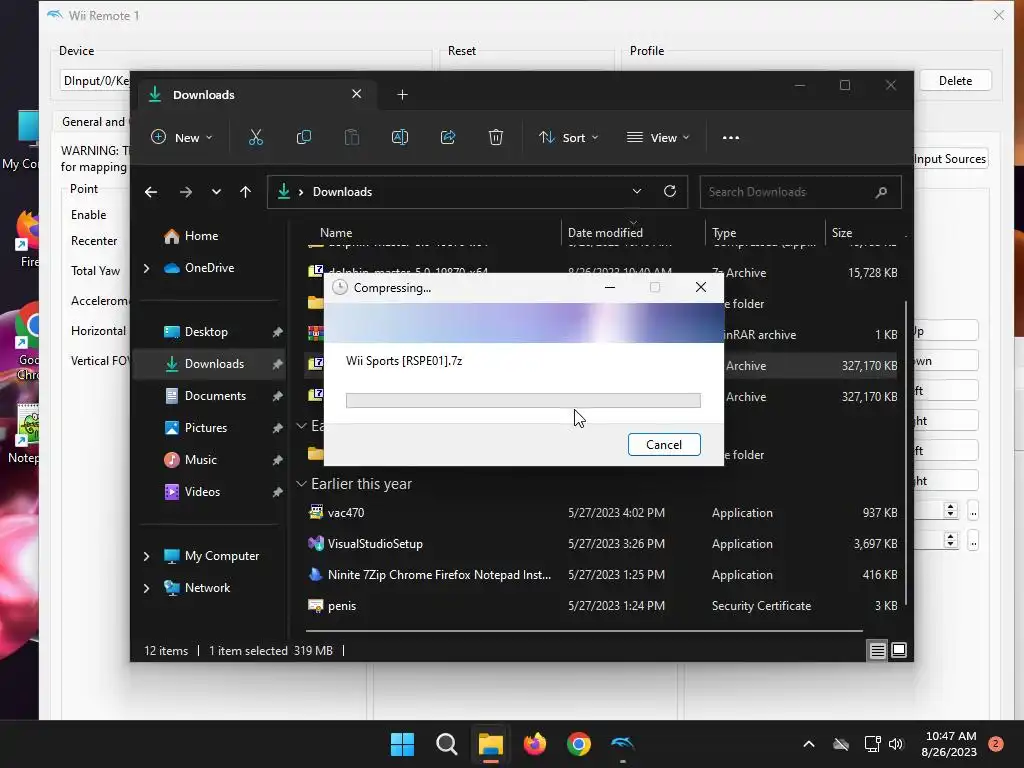Image resolution: width=1024 pixels, height=768 pixels.
Task: Sort by Type column header
Action: pyautogui.click(x=724, y=232)
